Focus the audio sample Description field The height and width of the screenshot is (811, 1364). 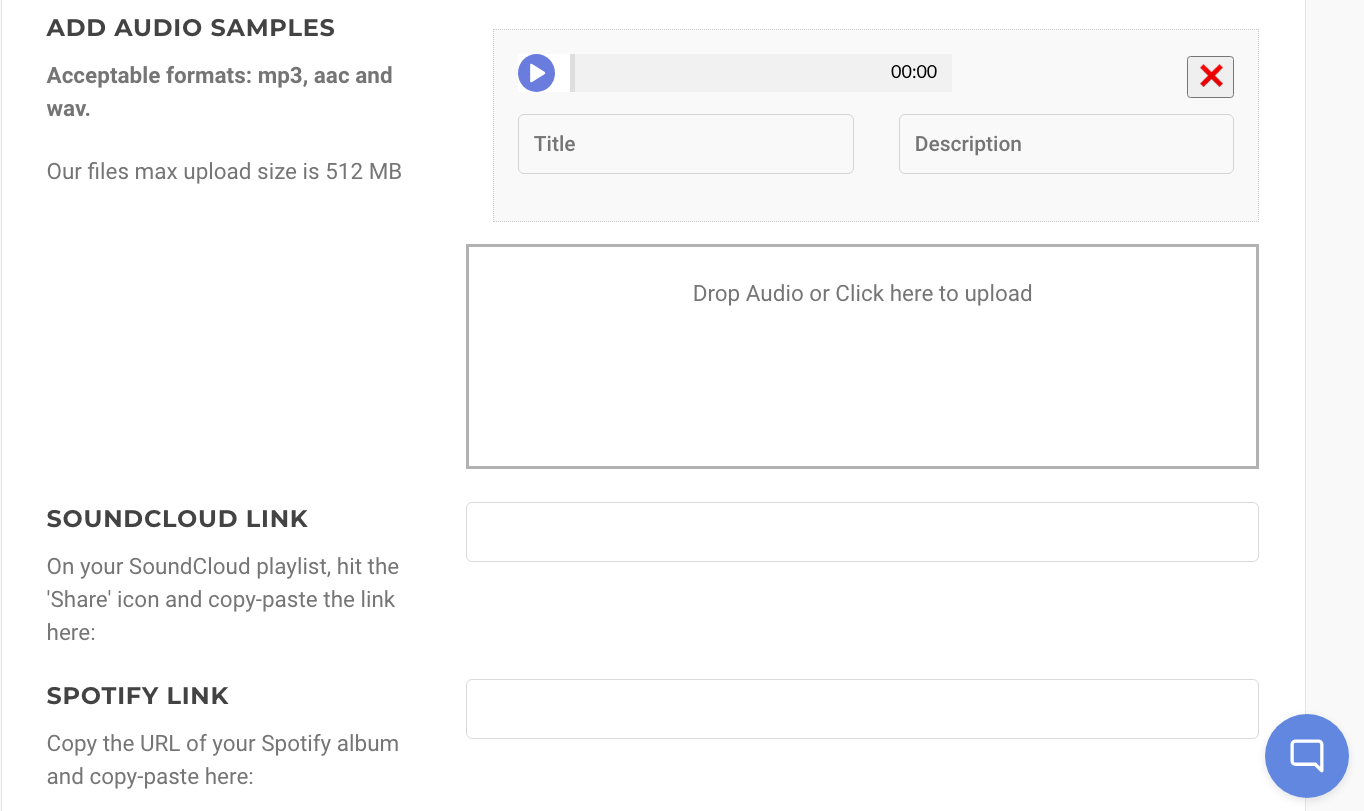pos(1065,144)
